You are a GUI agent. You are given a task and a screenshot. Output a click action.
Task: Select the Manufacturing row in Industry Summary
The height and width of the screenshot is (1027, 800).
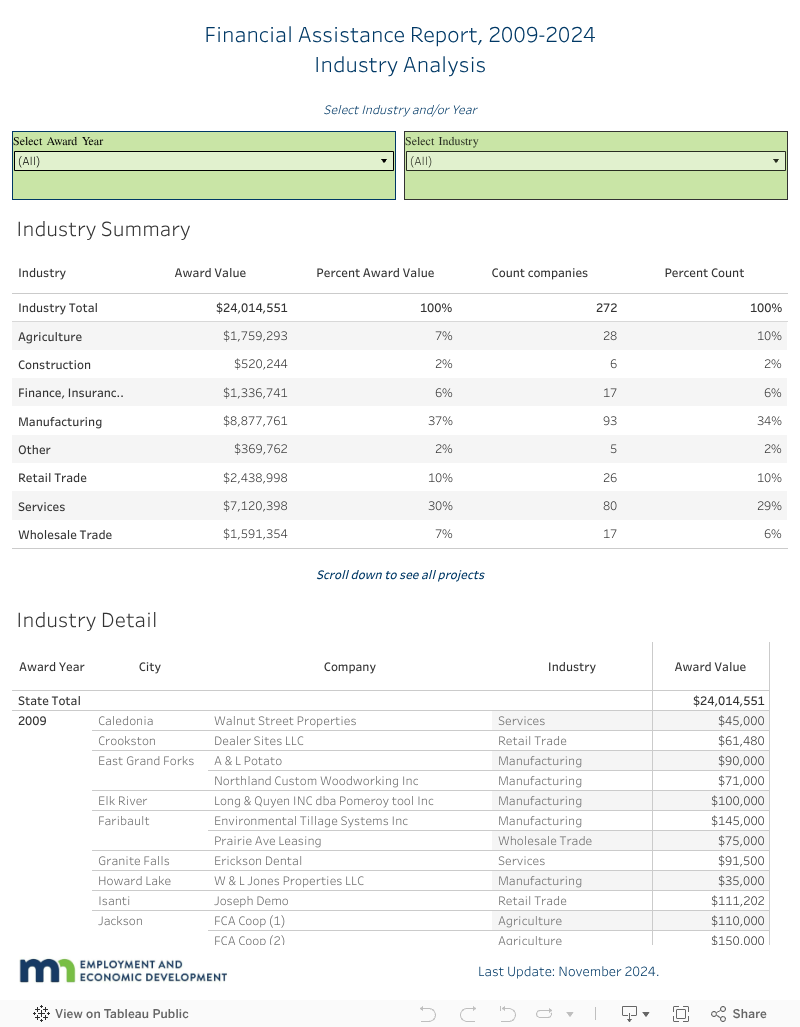point(60,422)
